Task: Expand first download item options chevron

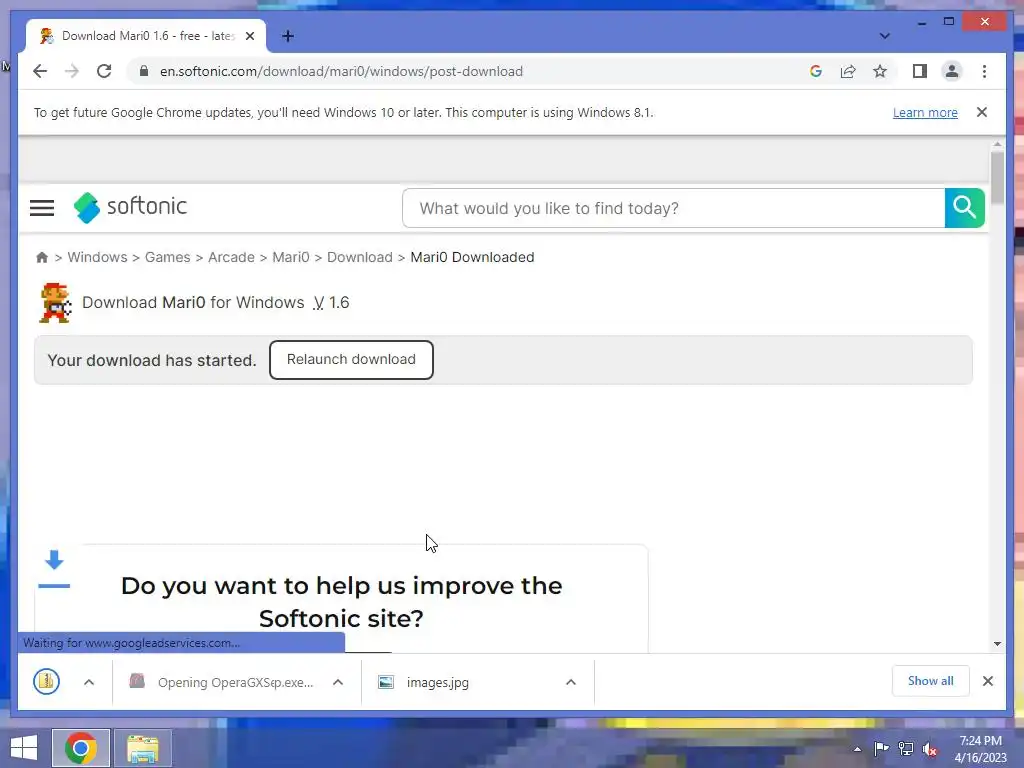Action: click(89, 682)
